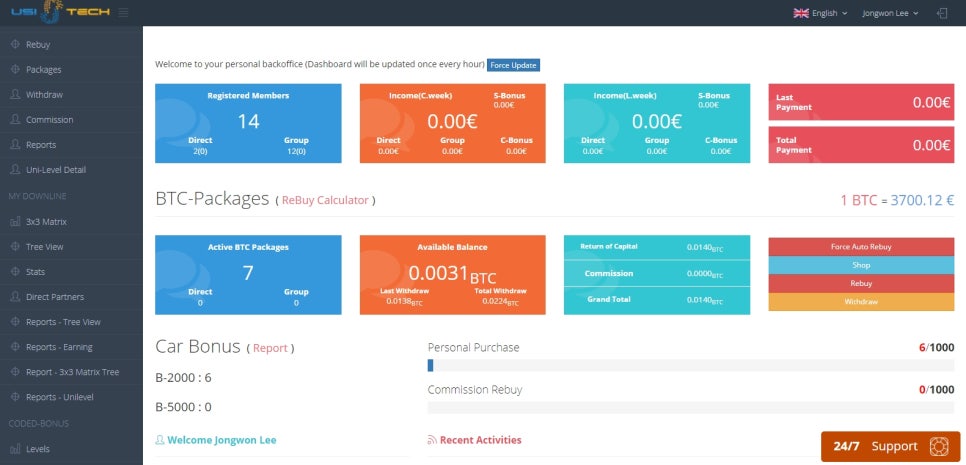Click the Active BTC Packages card
Screen dimensions: 966x465
pos(248,275)
